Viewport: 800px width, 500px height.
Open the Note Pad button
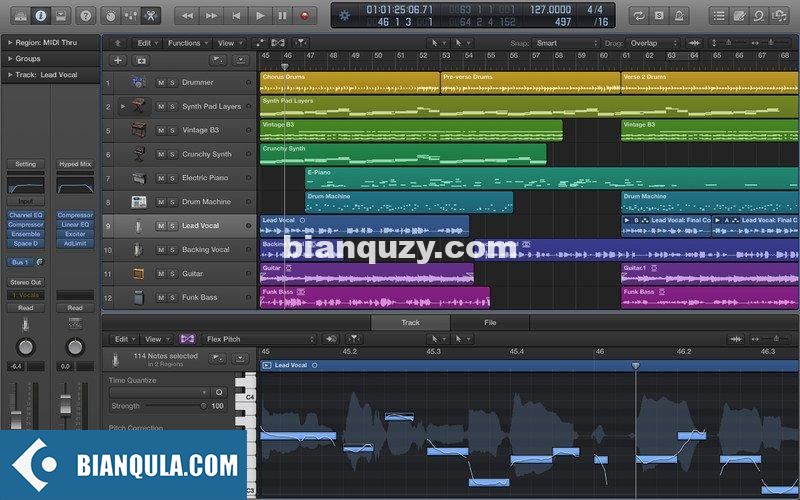[739, 16]
